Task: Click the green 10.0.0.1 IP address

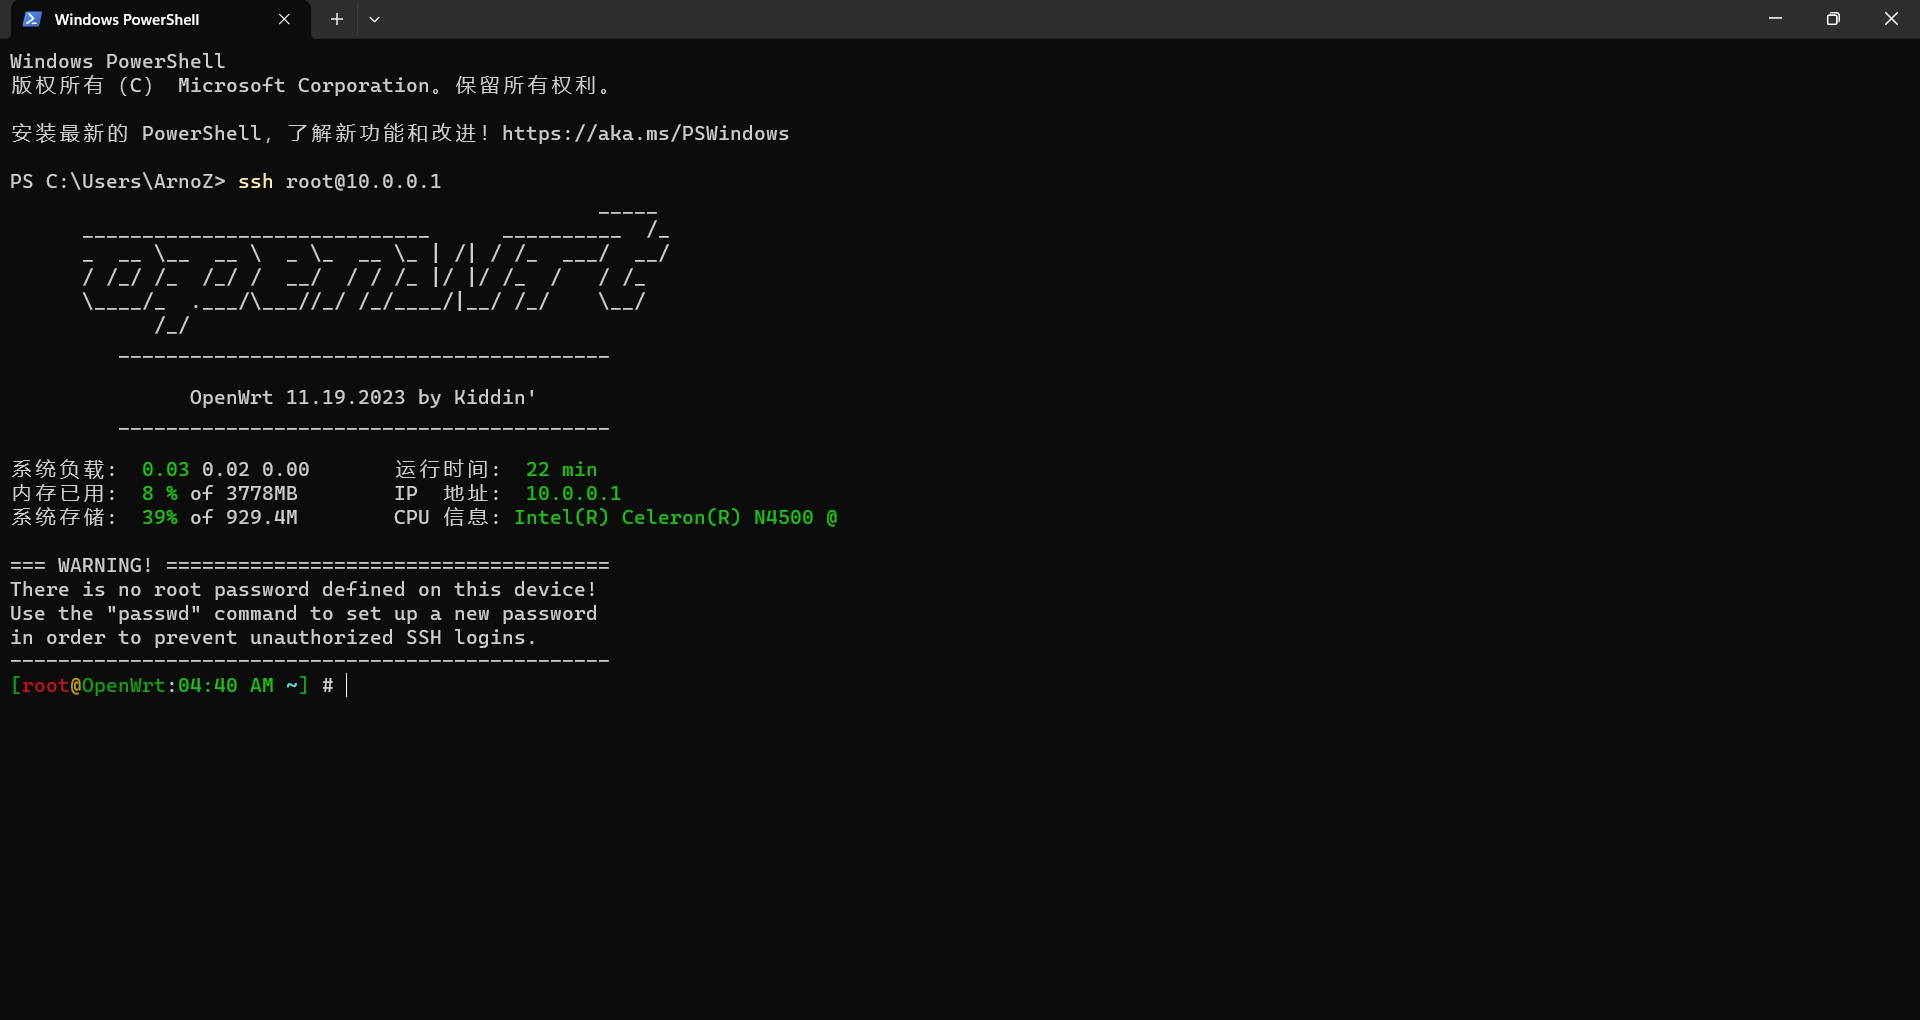Action: pos(573,493)
